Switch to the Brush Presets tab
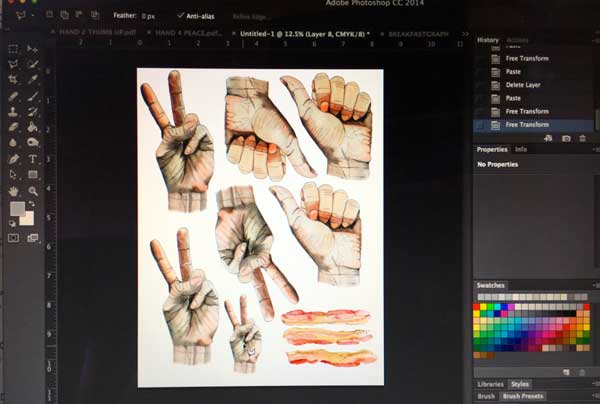600x404 pixels. pyautogui.click(x=523, y=396)
